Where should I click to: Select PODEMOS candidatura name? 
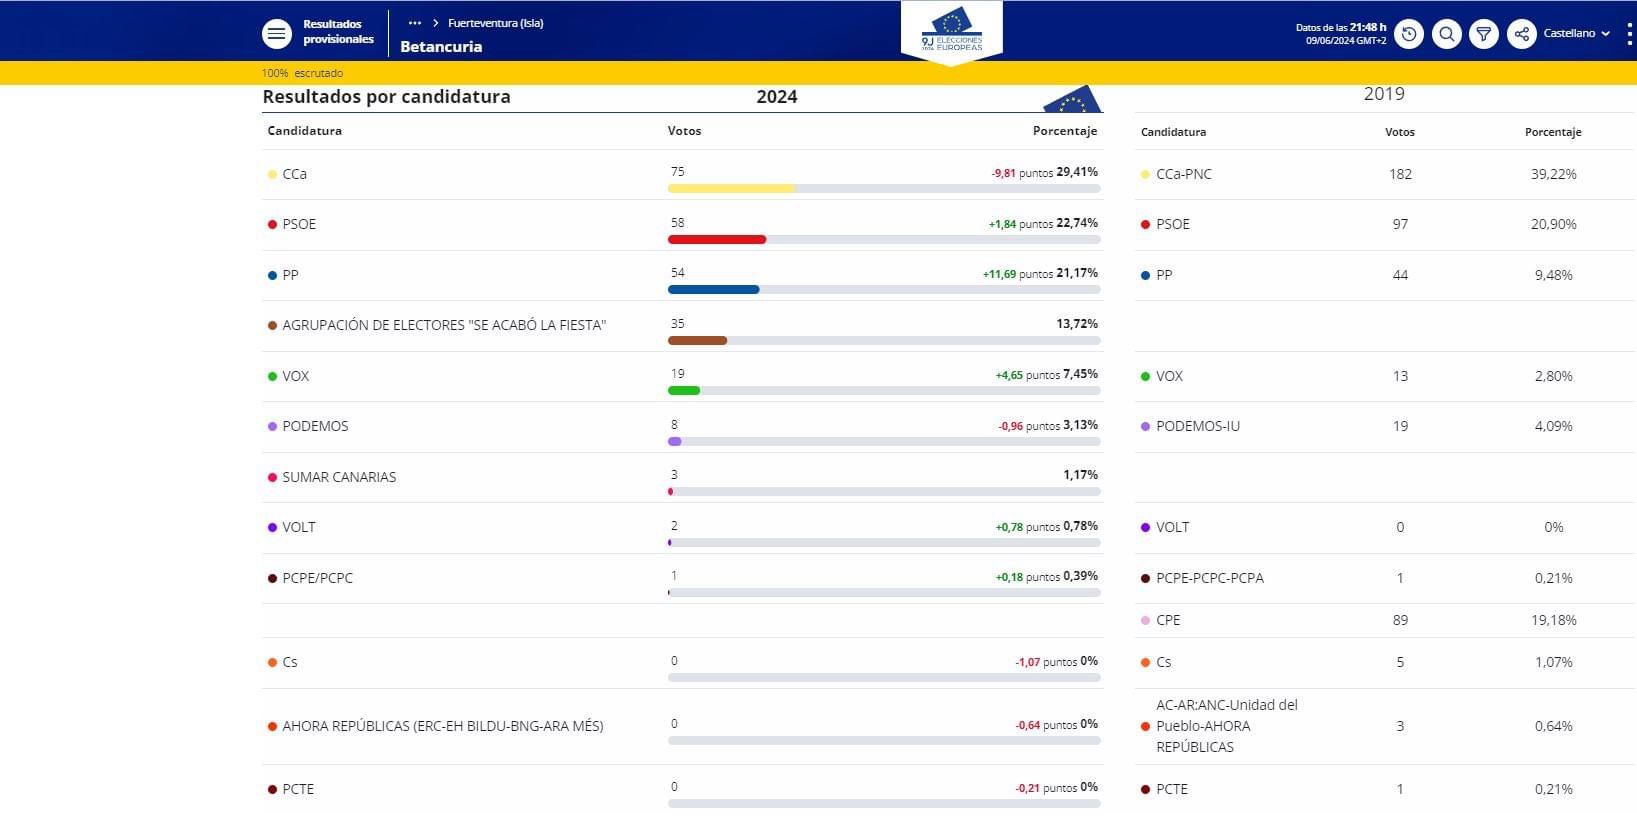315,426
